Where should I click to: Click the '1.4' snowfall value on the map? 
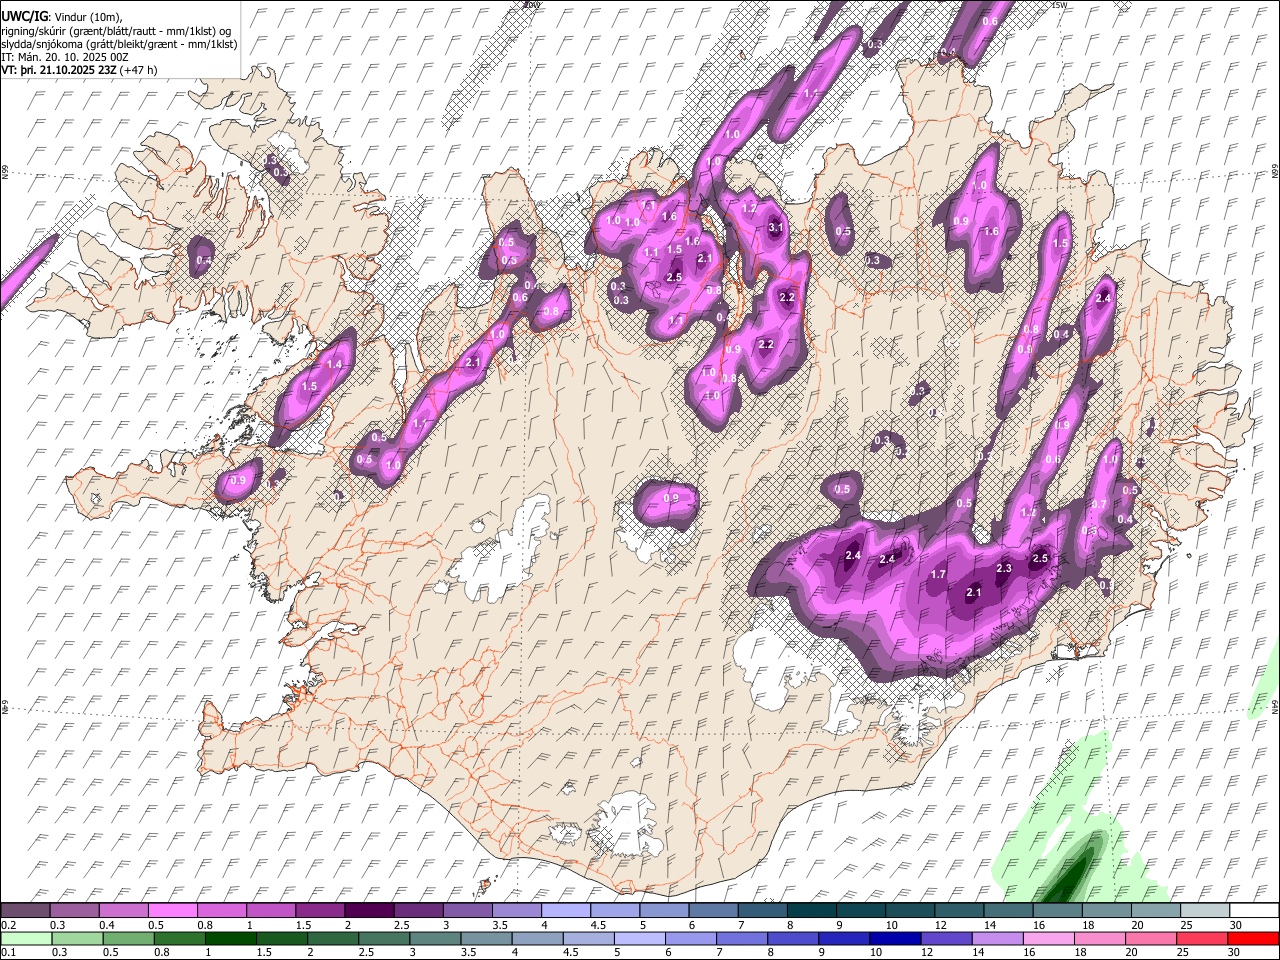(334, 365)
